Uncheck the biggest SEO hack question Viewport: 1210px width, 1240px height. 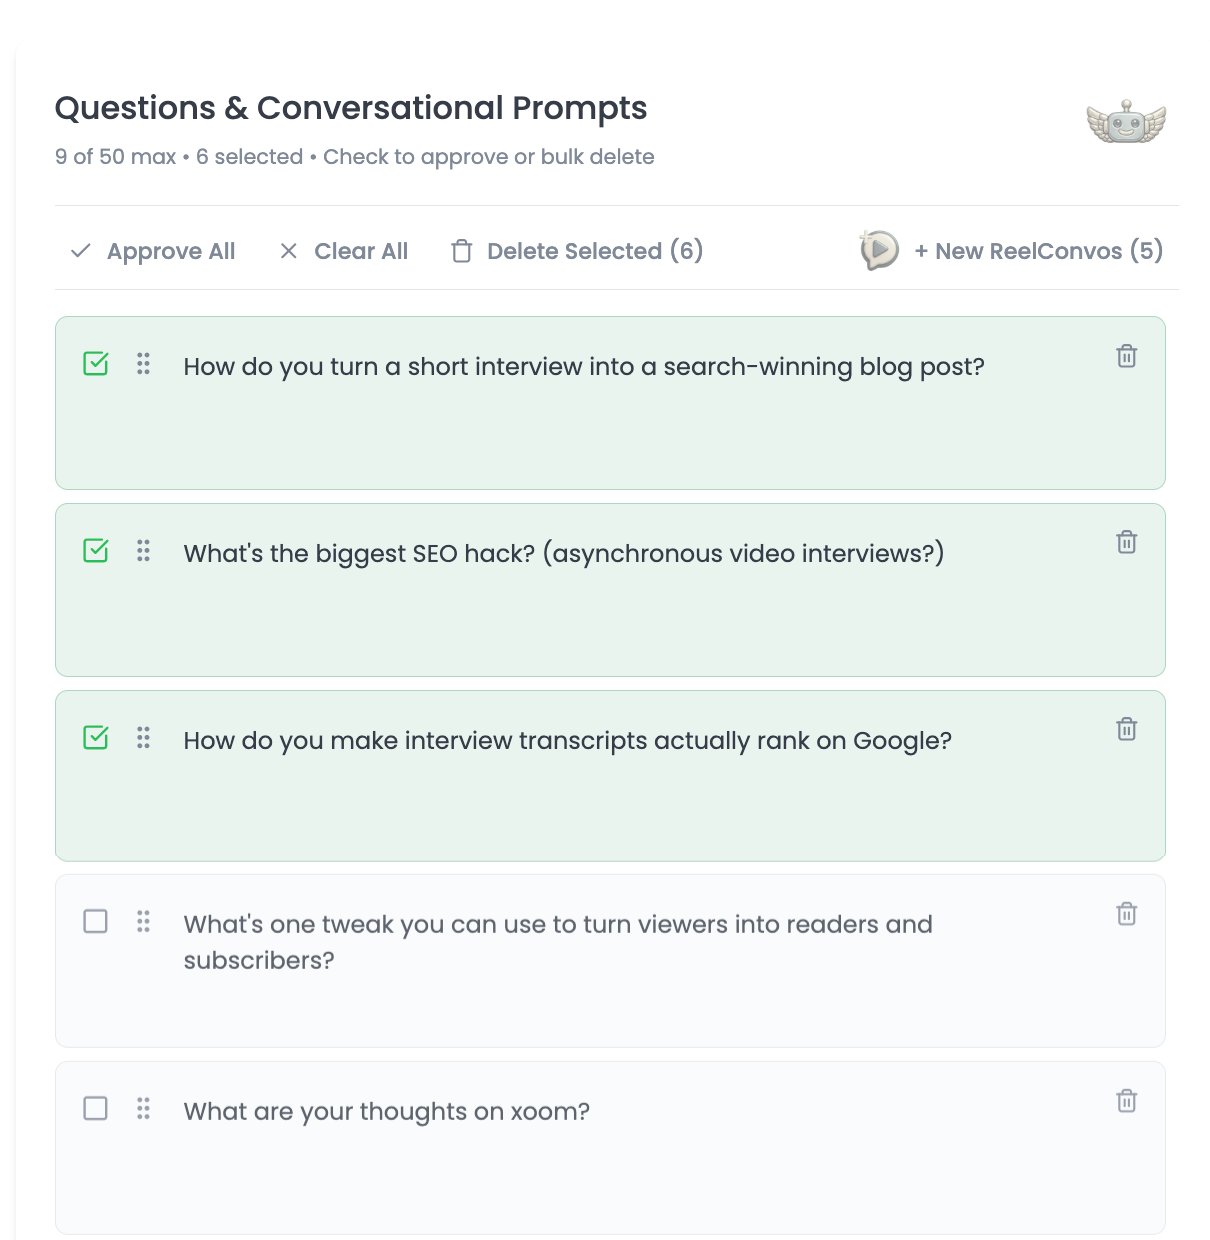96,551
